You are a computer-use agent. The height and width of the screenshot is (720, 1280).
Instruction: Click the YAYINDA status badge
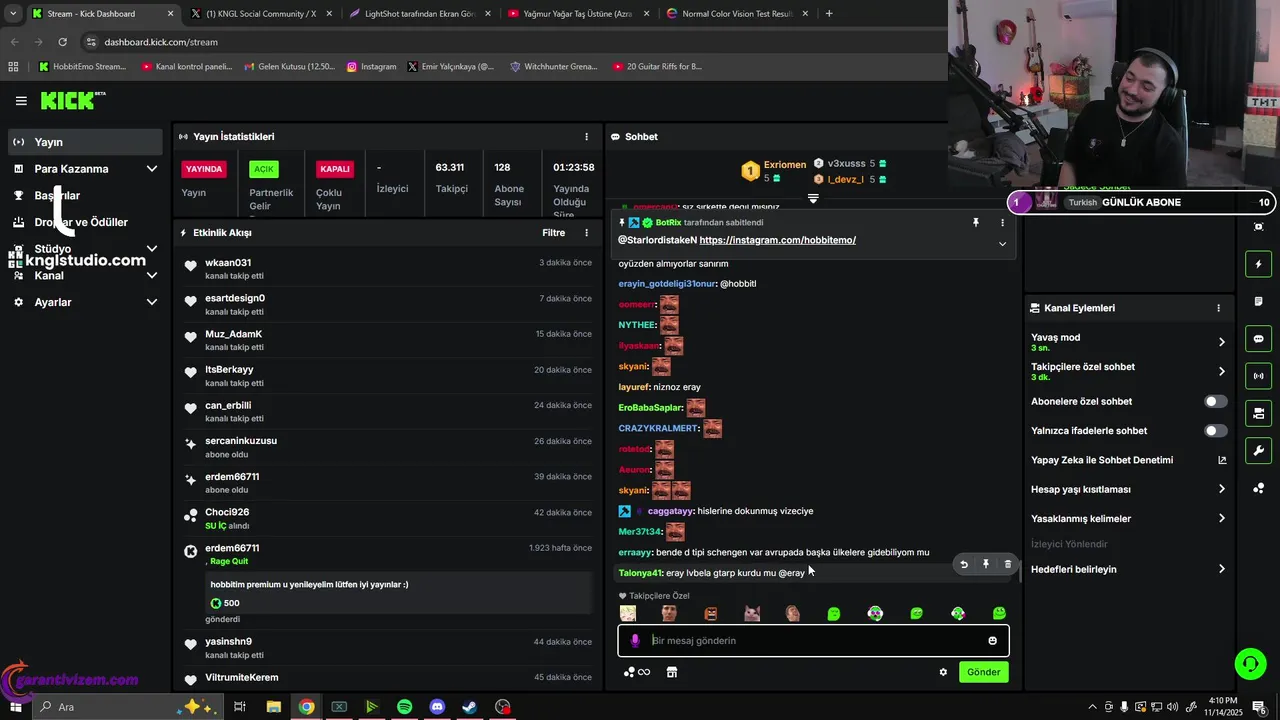click(205, 169)
